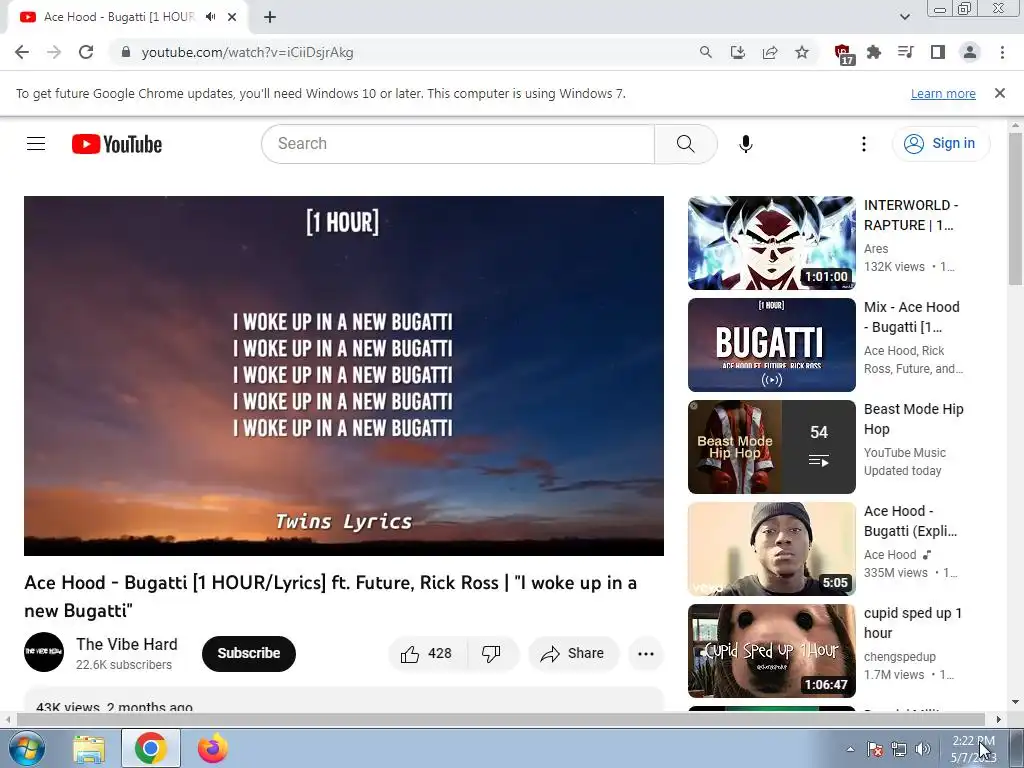Image resolution: width=1024 pixels, height=768 pixels.
Task: Click the Sign in button
Action: pyautogui.click(x=940, y=144)
